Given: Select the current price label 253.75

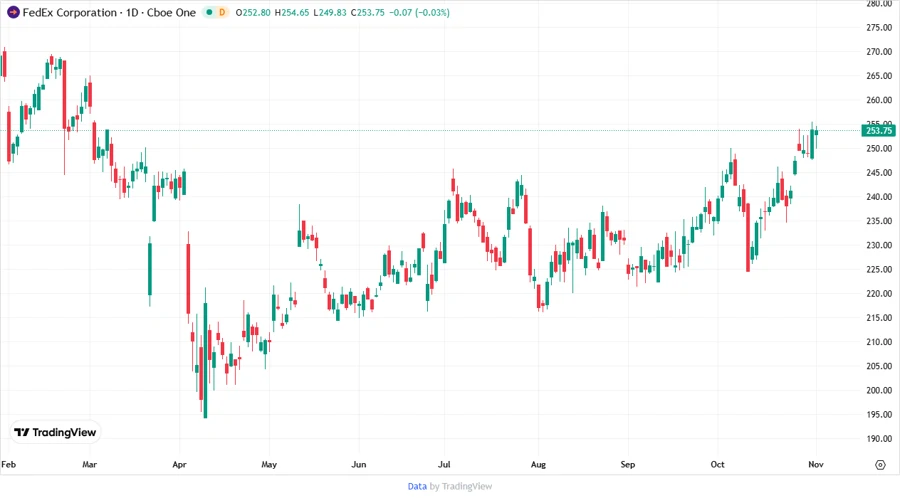Looking at the screenshot, I should (878, 130).
